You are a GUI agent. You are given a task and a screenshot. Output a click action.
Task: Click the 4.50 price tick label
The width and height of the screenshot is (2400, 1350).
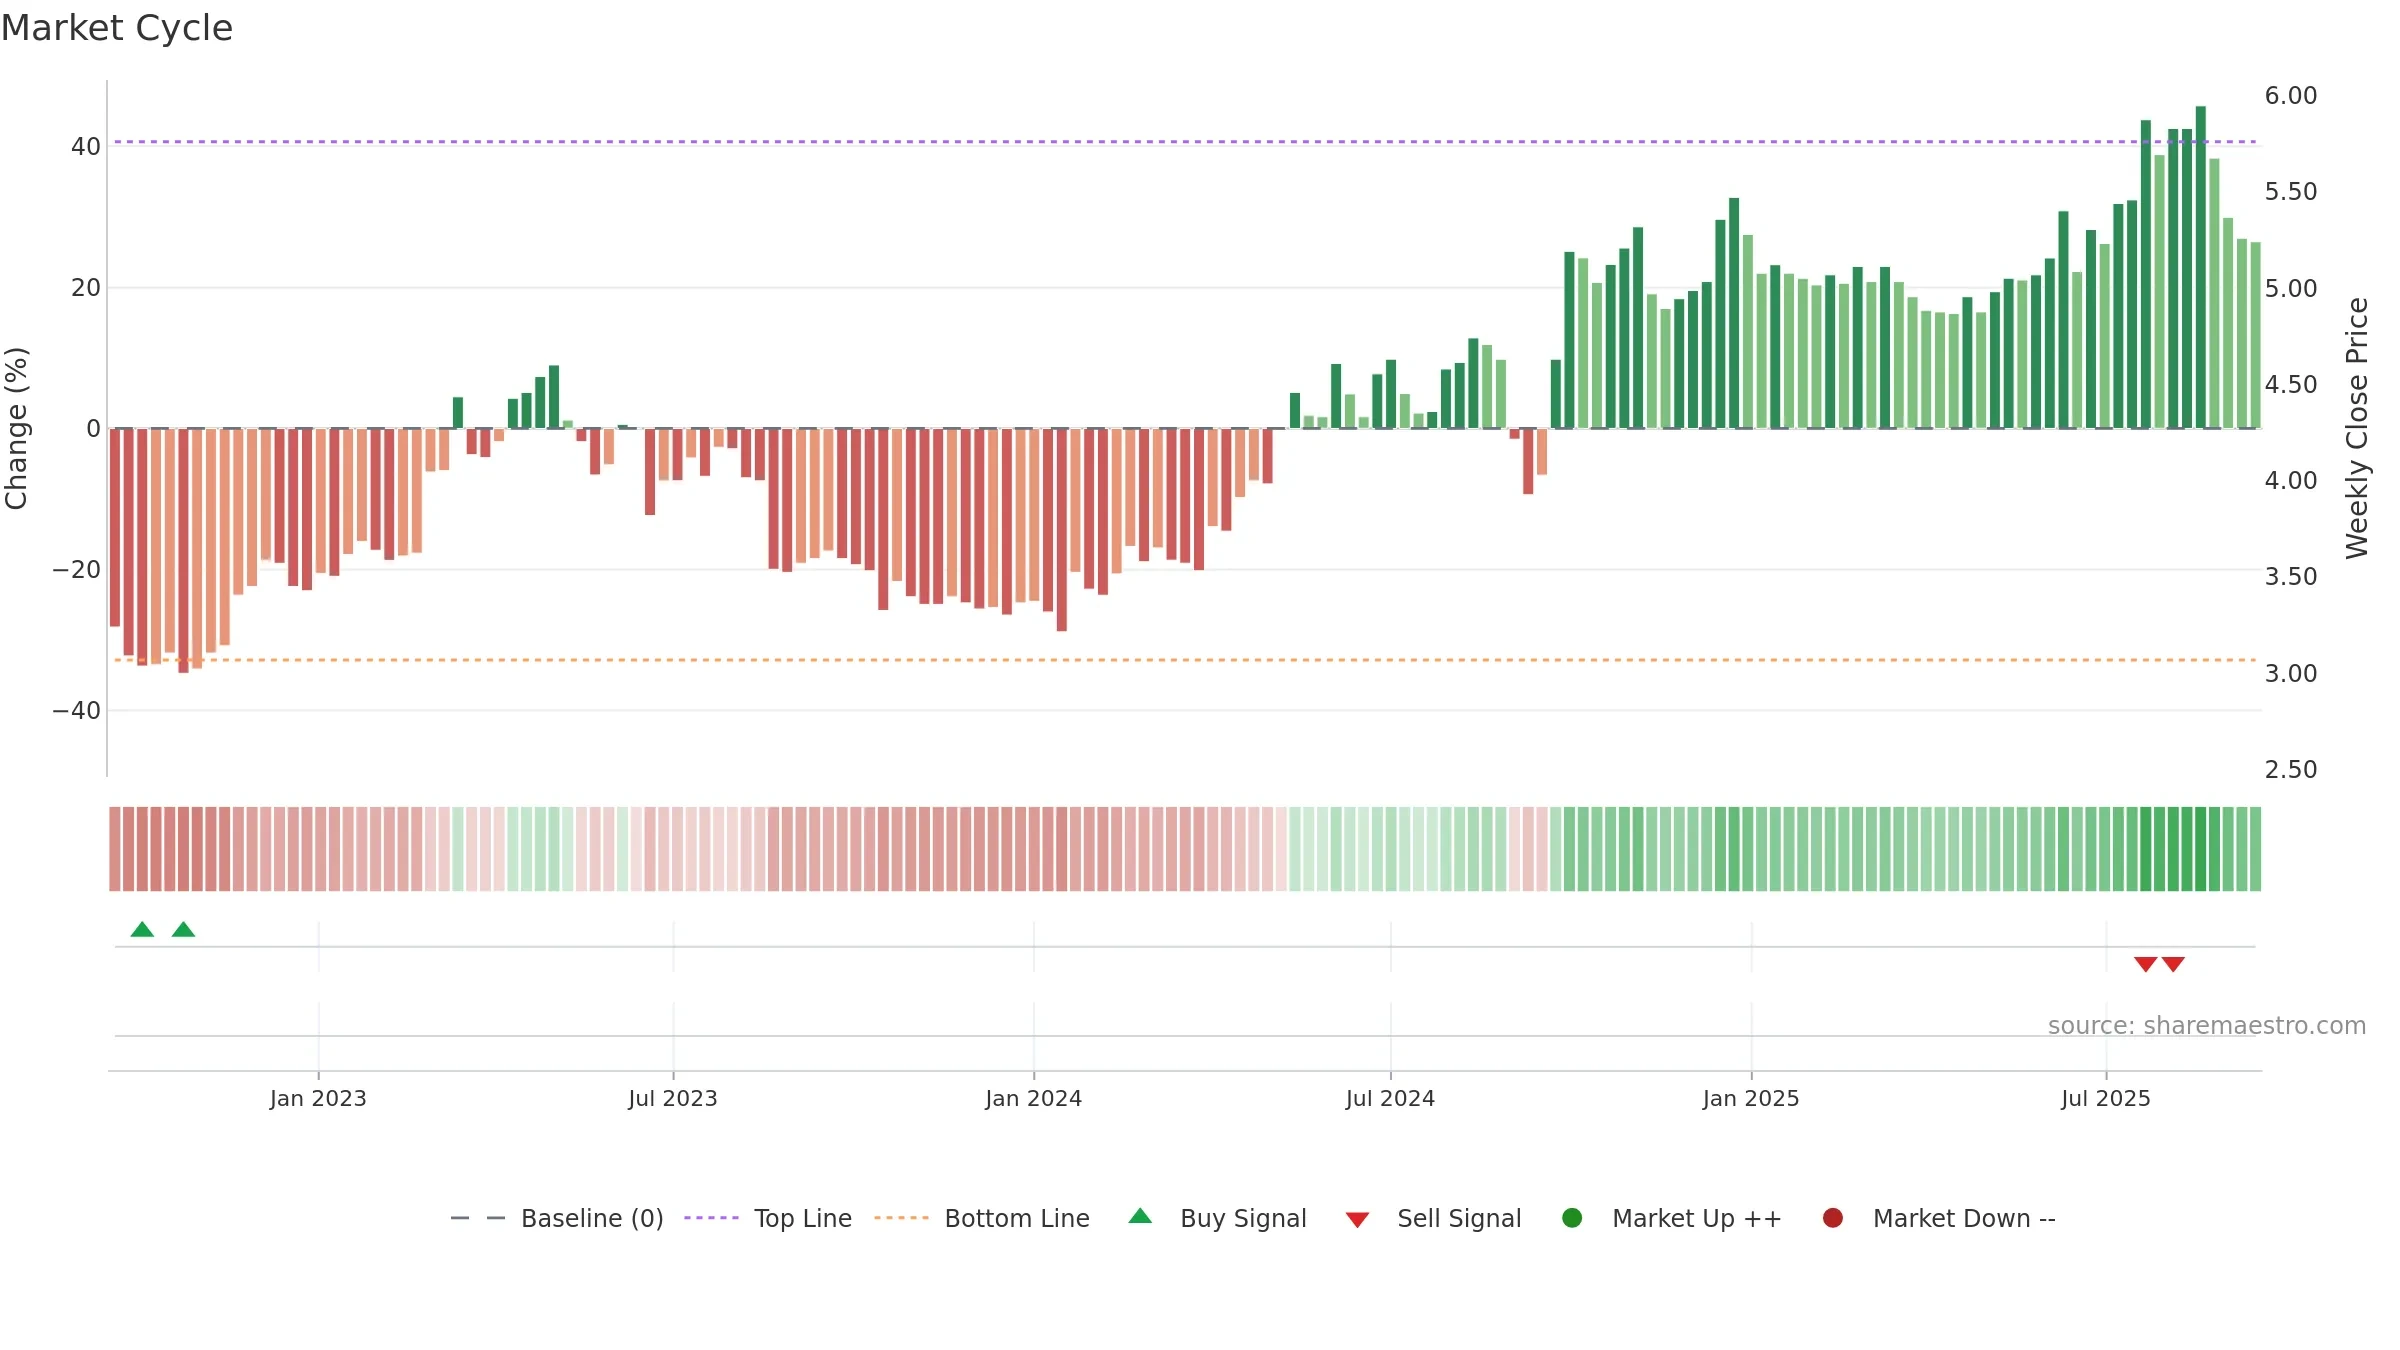click(x=2291, y=385)
